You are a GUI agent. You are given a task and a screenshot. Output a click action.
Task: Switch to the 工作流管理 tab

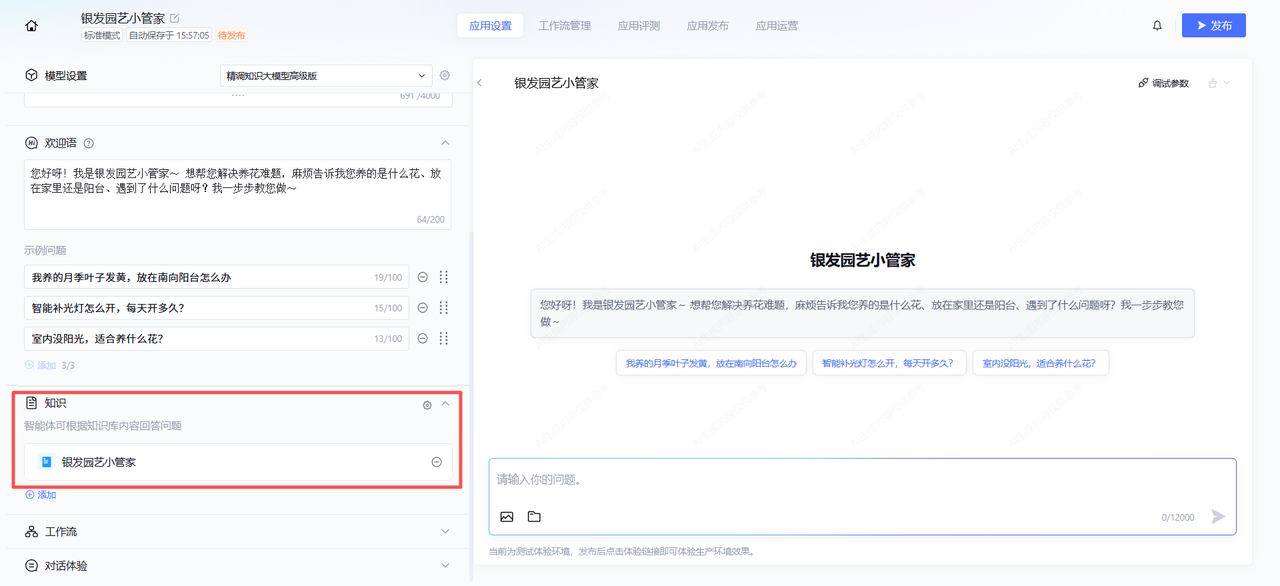(x=565, y=26)
